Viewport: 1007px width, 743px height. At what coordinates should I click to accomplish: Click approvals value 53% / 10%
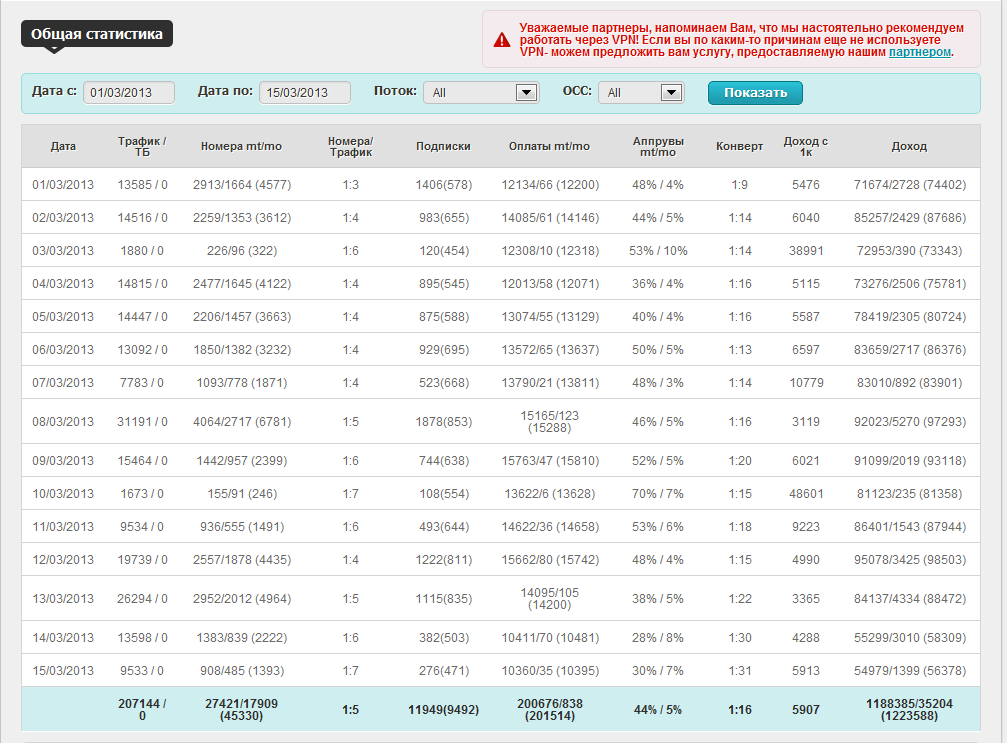[658, 250]
